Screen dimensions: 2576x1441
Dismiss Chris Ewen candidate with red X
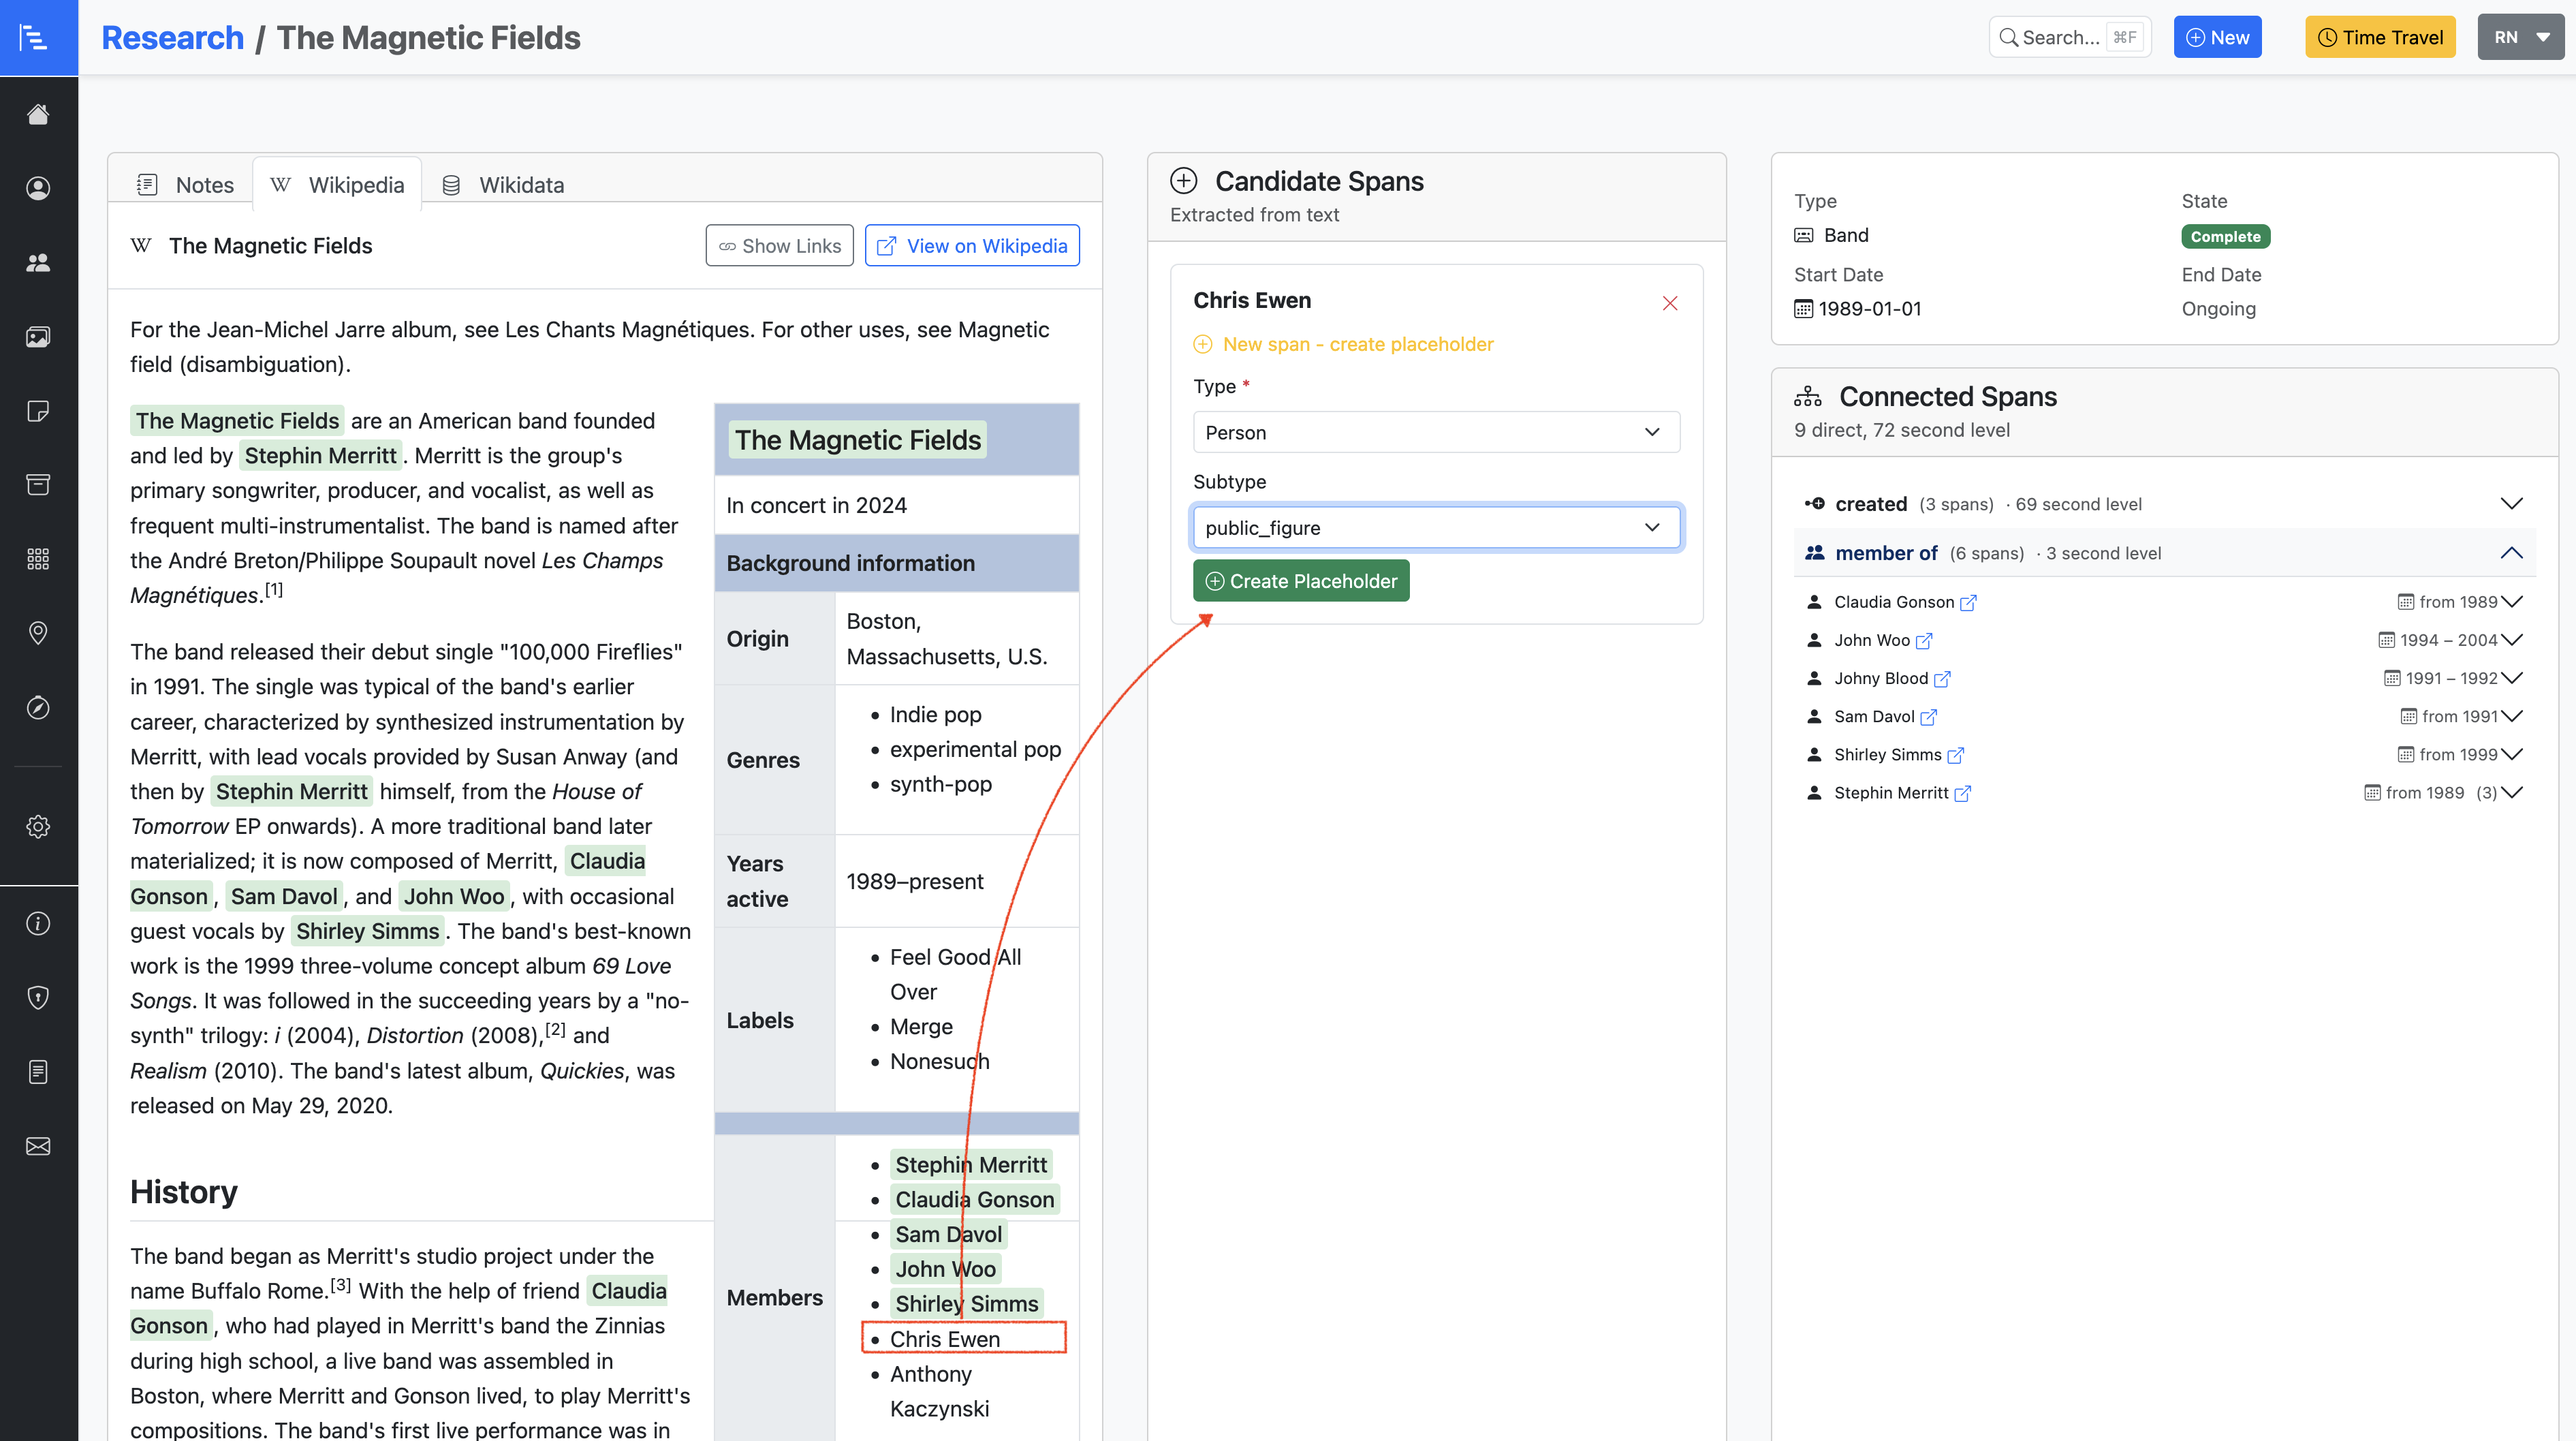[1669, 303]
